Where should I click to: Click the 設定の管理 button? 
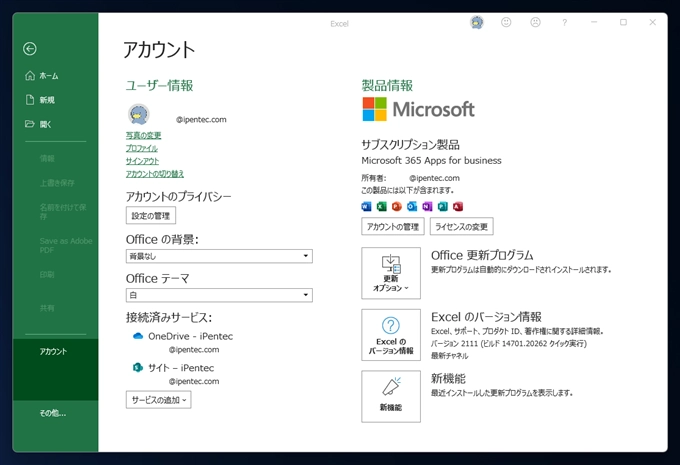click(x=151, y=216)
